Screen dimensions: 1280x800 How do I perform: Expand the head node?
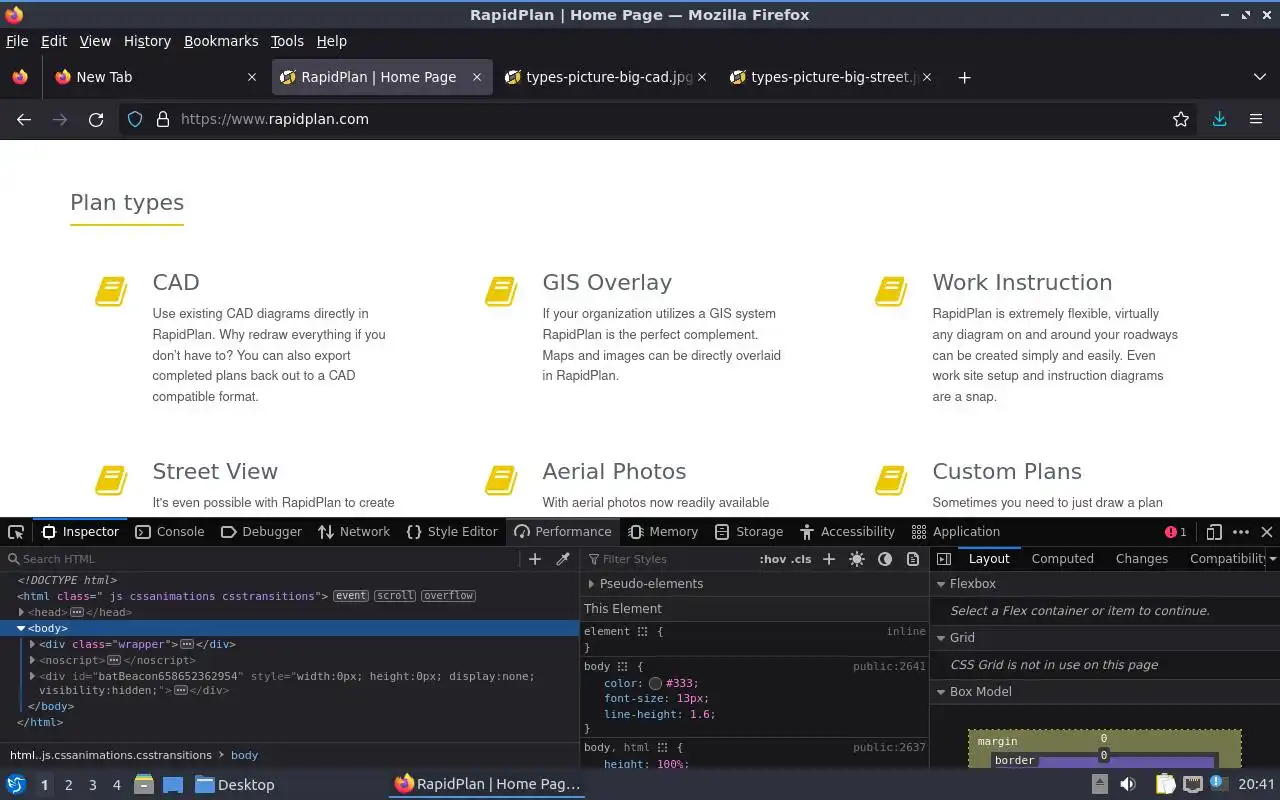(x=21, y=612)
